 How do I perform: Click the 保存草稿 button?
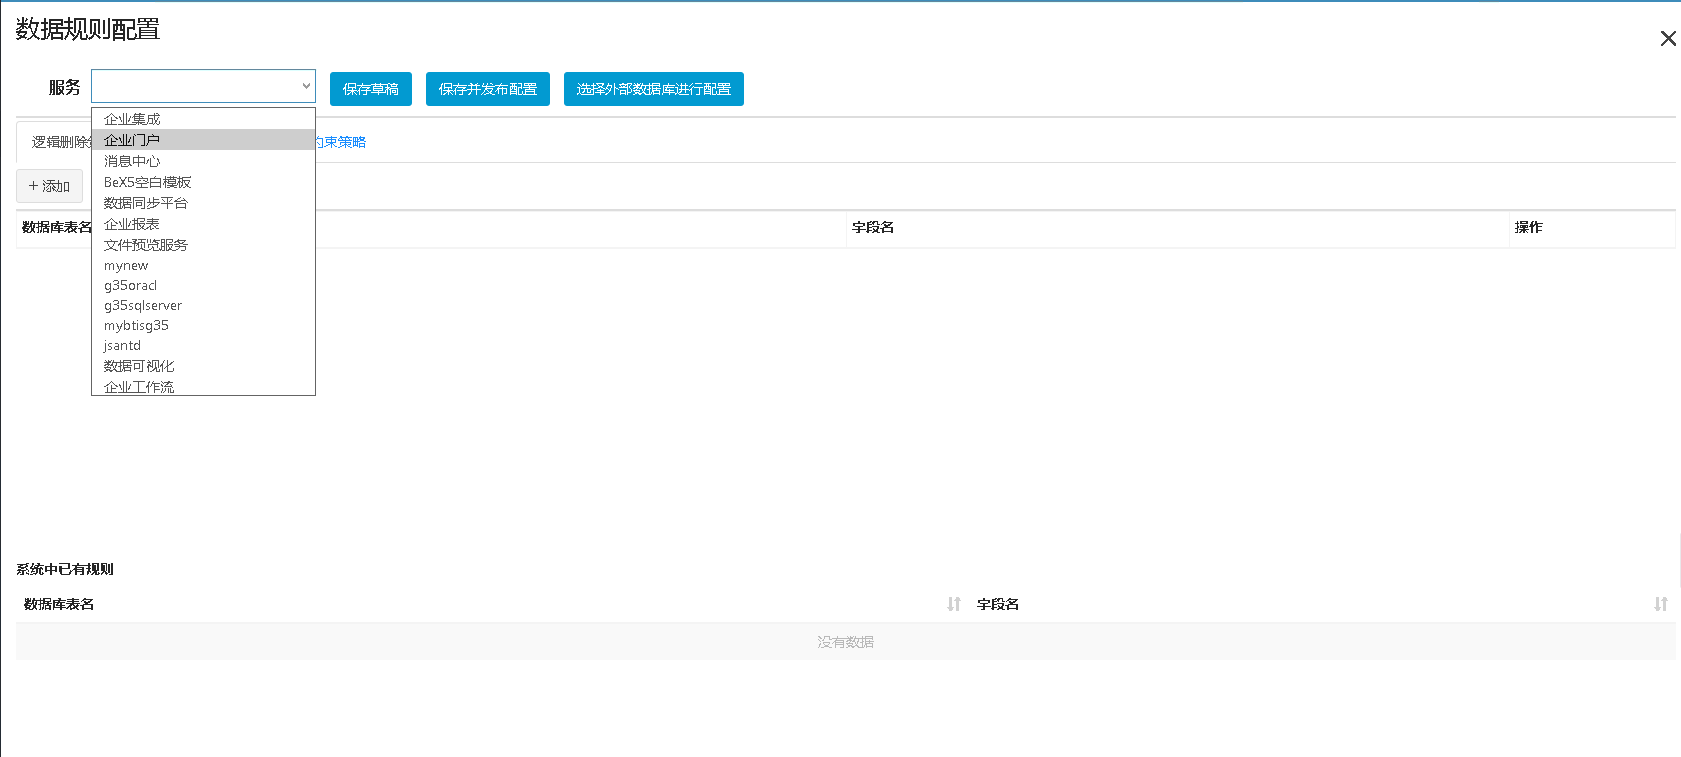370,89
